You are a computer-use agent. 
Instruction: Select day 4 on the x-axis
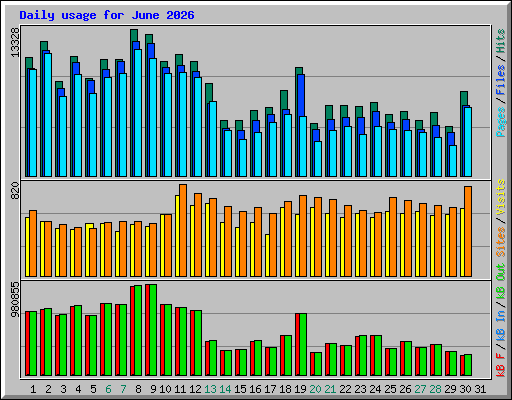point(78,389)
